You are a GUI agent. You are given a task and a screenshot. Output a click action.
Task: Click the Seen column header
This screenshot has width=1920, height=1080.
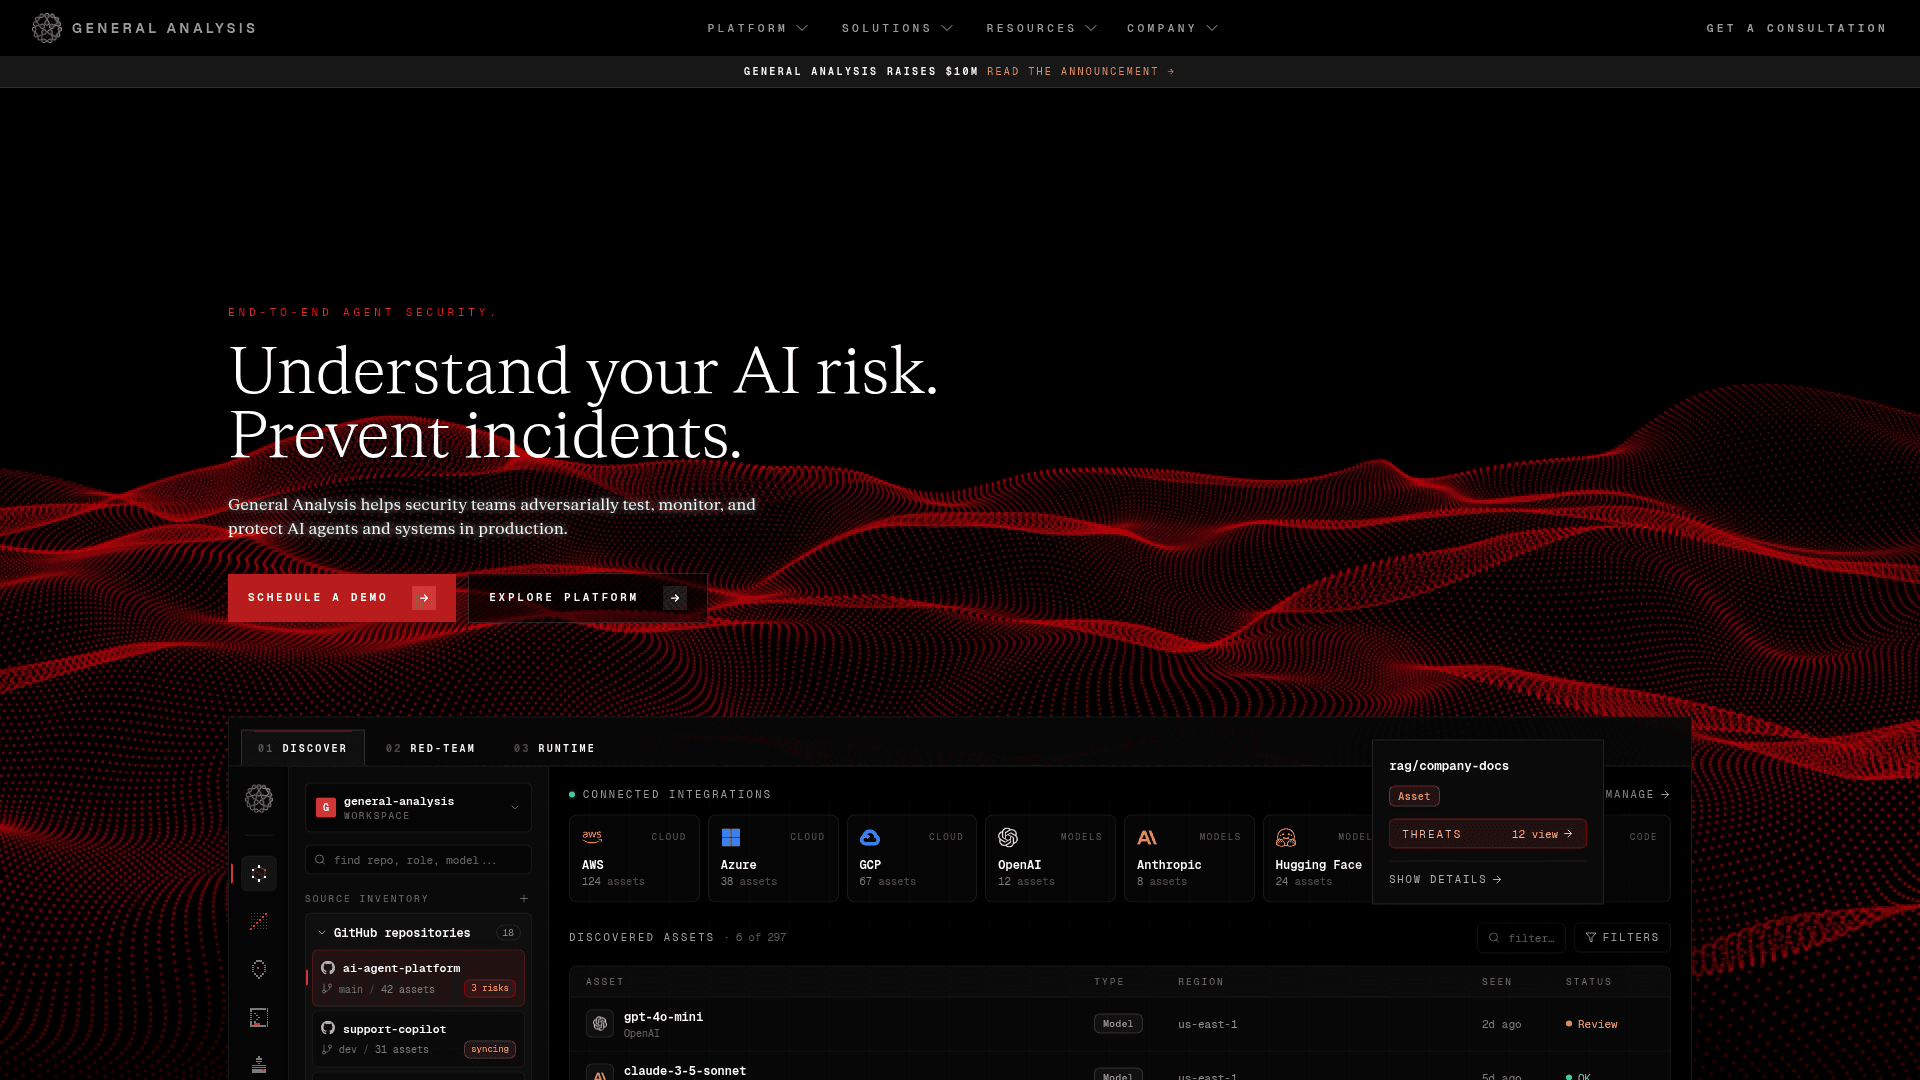tap(1497, 982)
